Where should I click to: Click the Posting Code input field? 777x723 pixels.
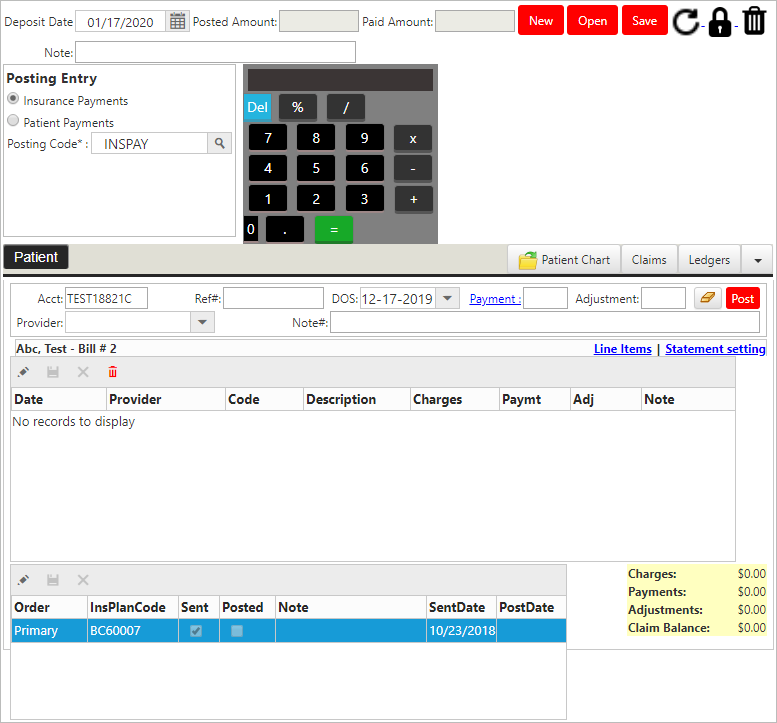coord(149,144)
